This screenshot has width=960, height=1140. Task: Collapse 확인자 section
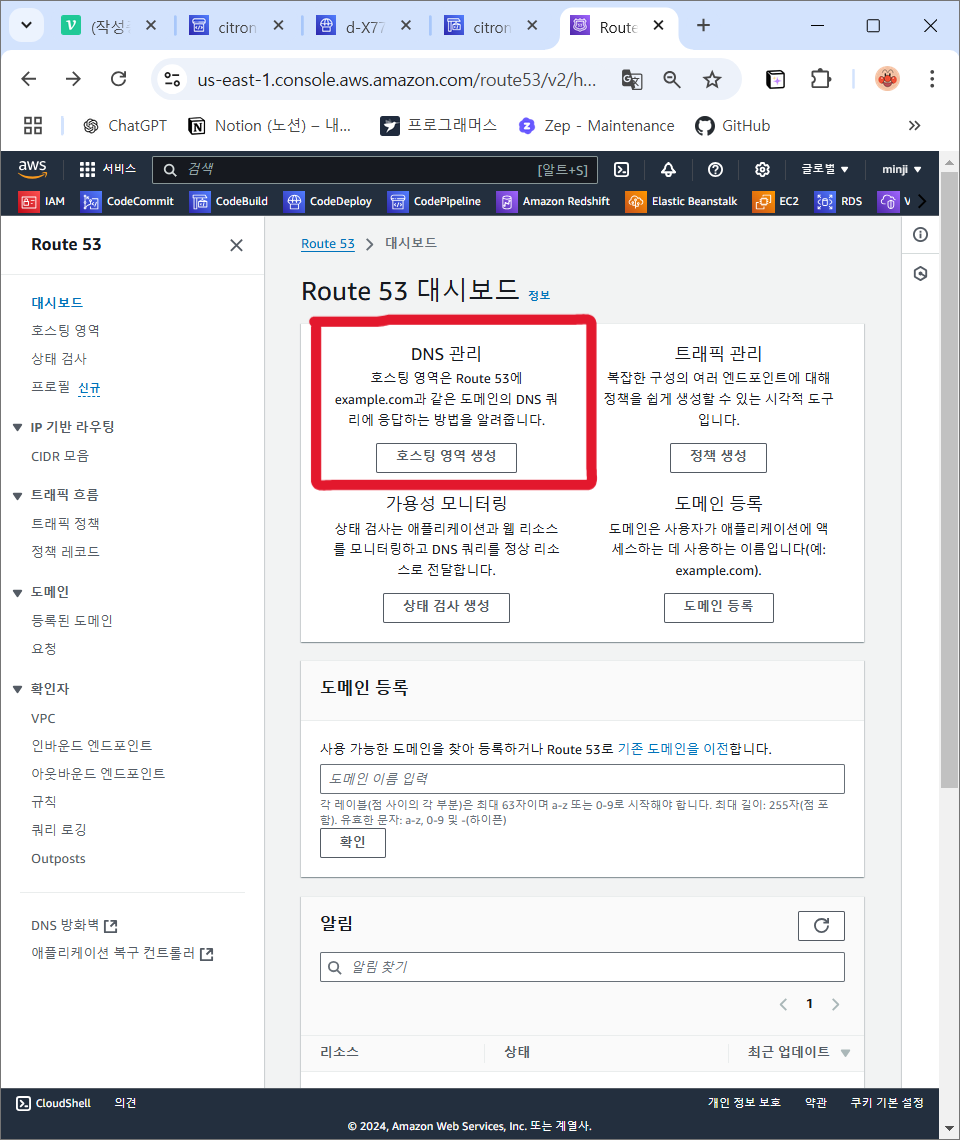coord(17,689)
